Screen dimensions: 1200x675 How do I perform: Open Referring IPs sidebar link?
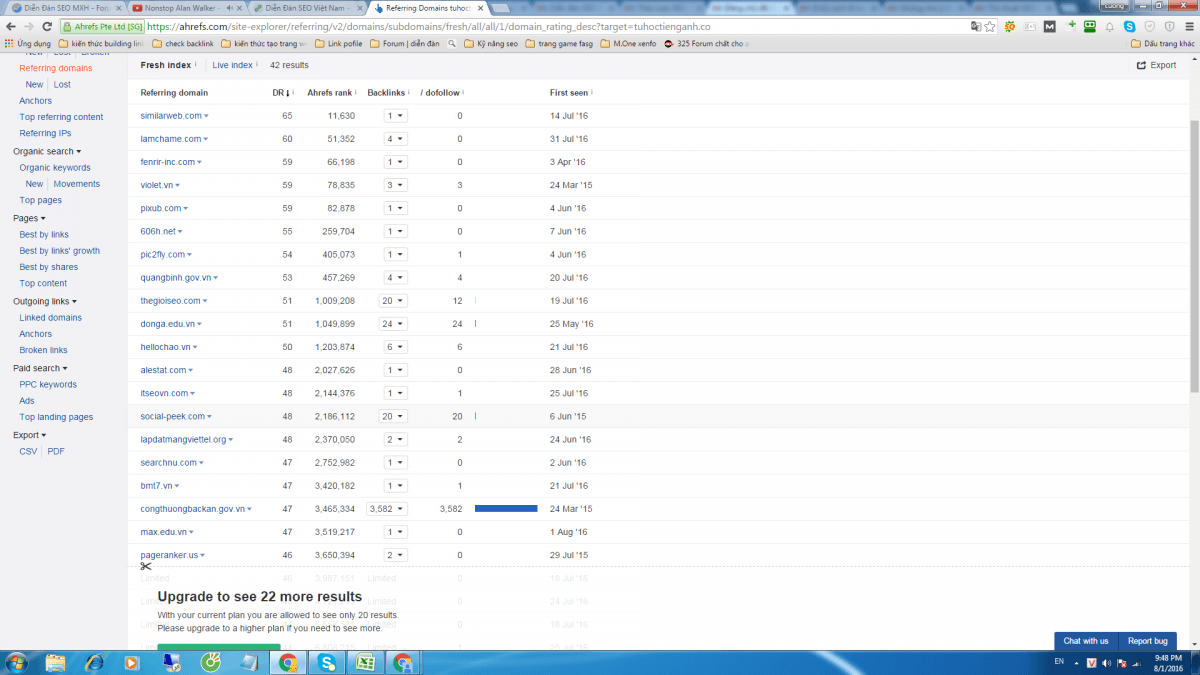tap(45, 133)
